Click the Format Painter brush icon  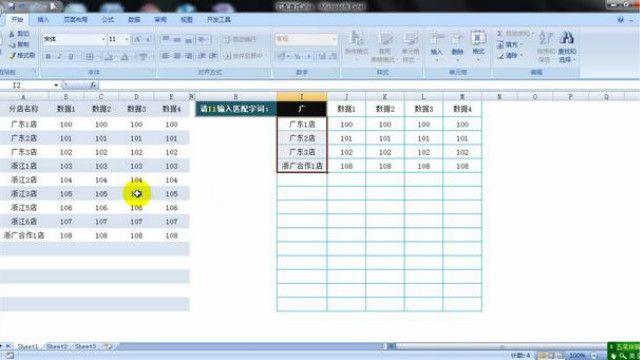click(12, 55)
